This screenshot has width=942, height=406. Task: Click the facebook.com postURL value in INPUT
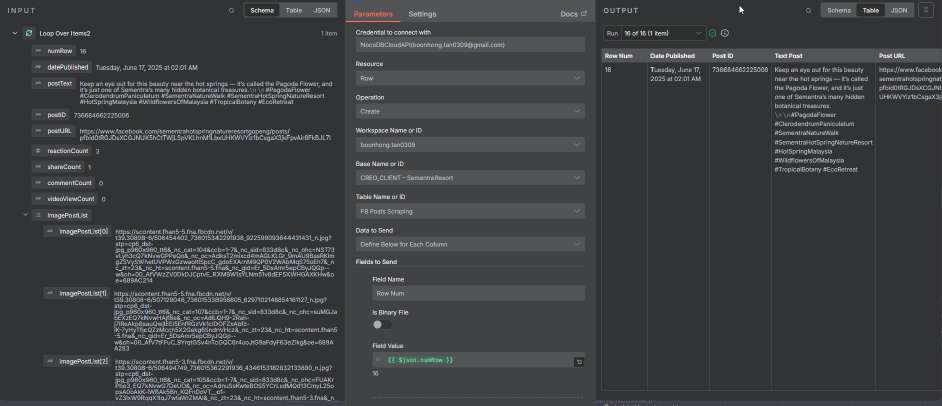(x=205, y=135)
